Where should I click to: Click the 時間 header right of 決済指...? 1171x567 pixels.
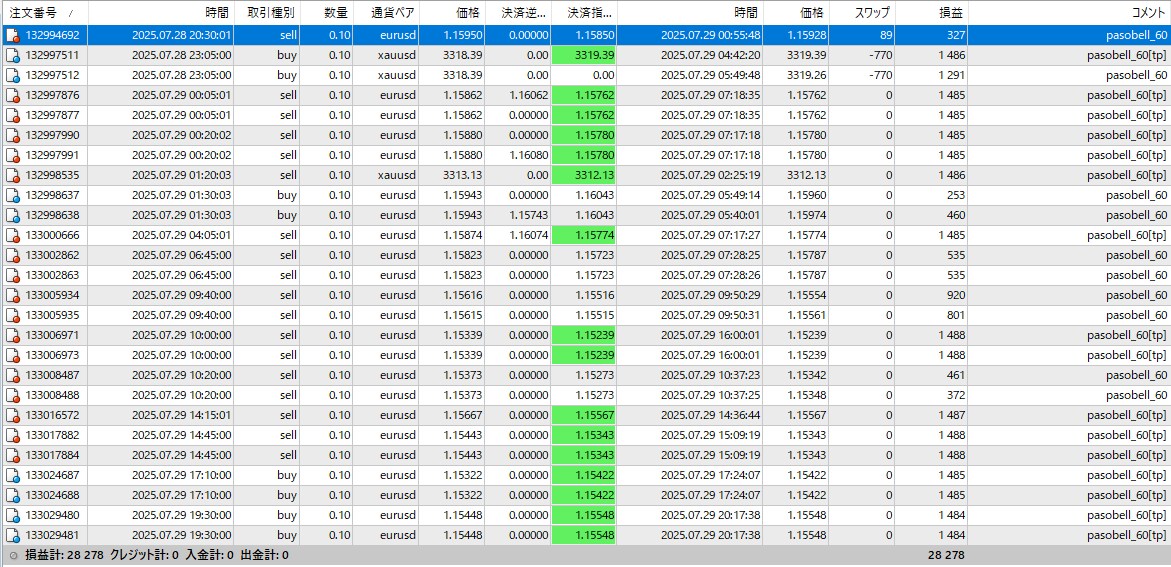(x=690, y=13)
